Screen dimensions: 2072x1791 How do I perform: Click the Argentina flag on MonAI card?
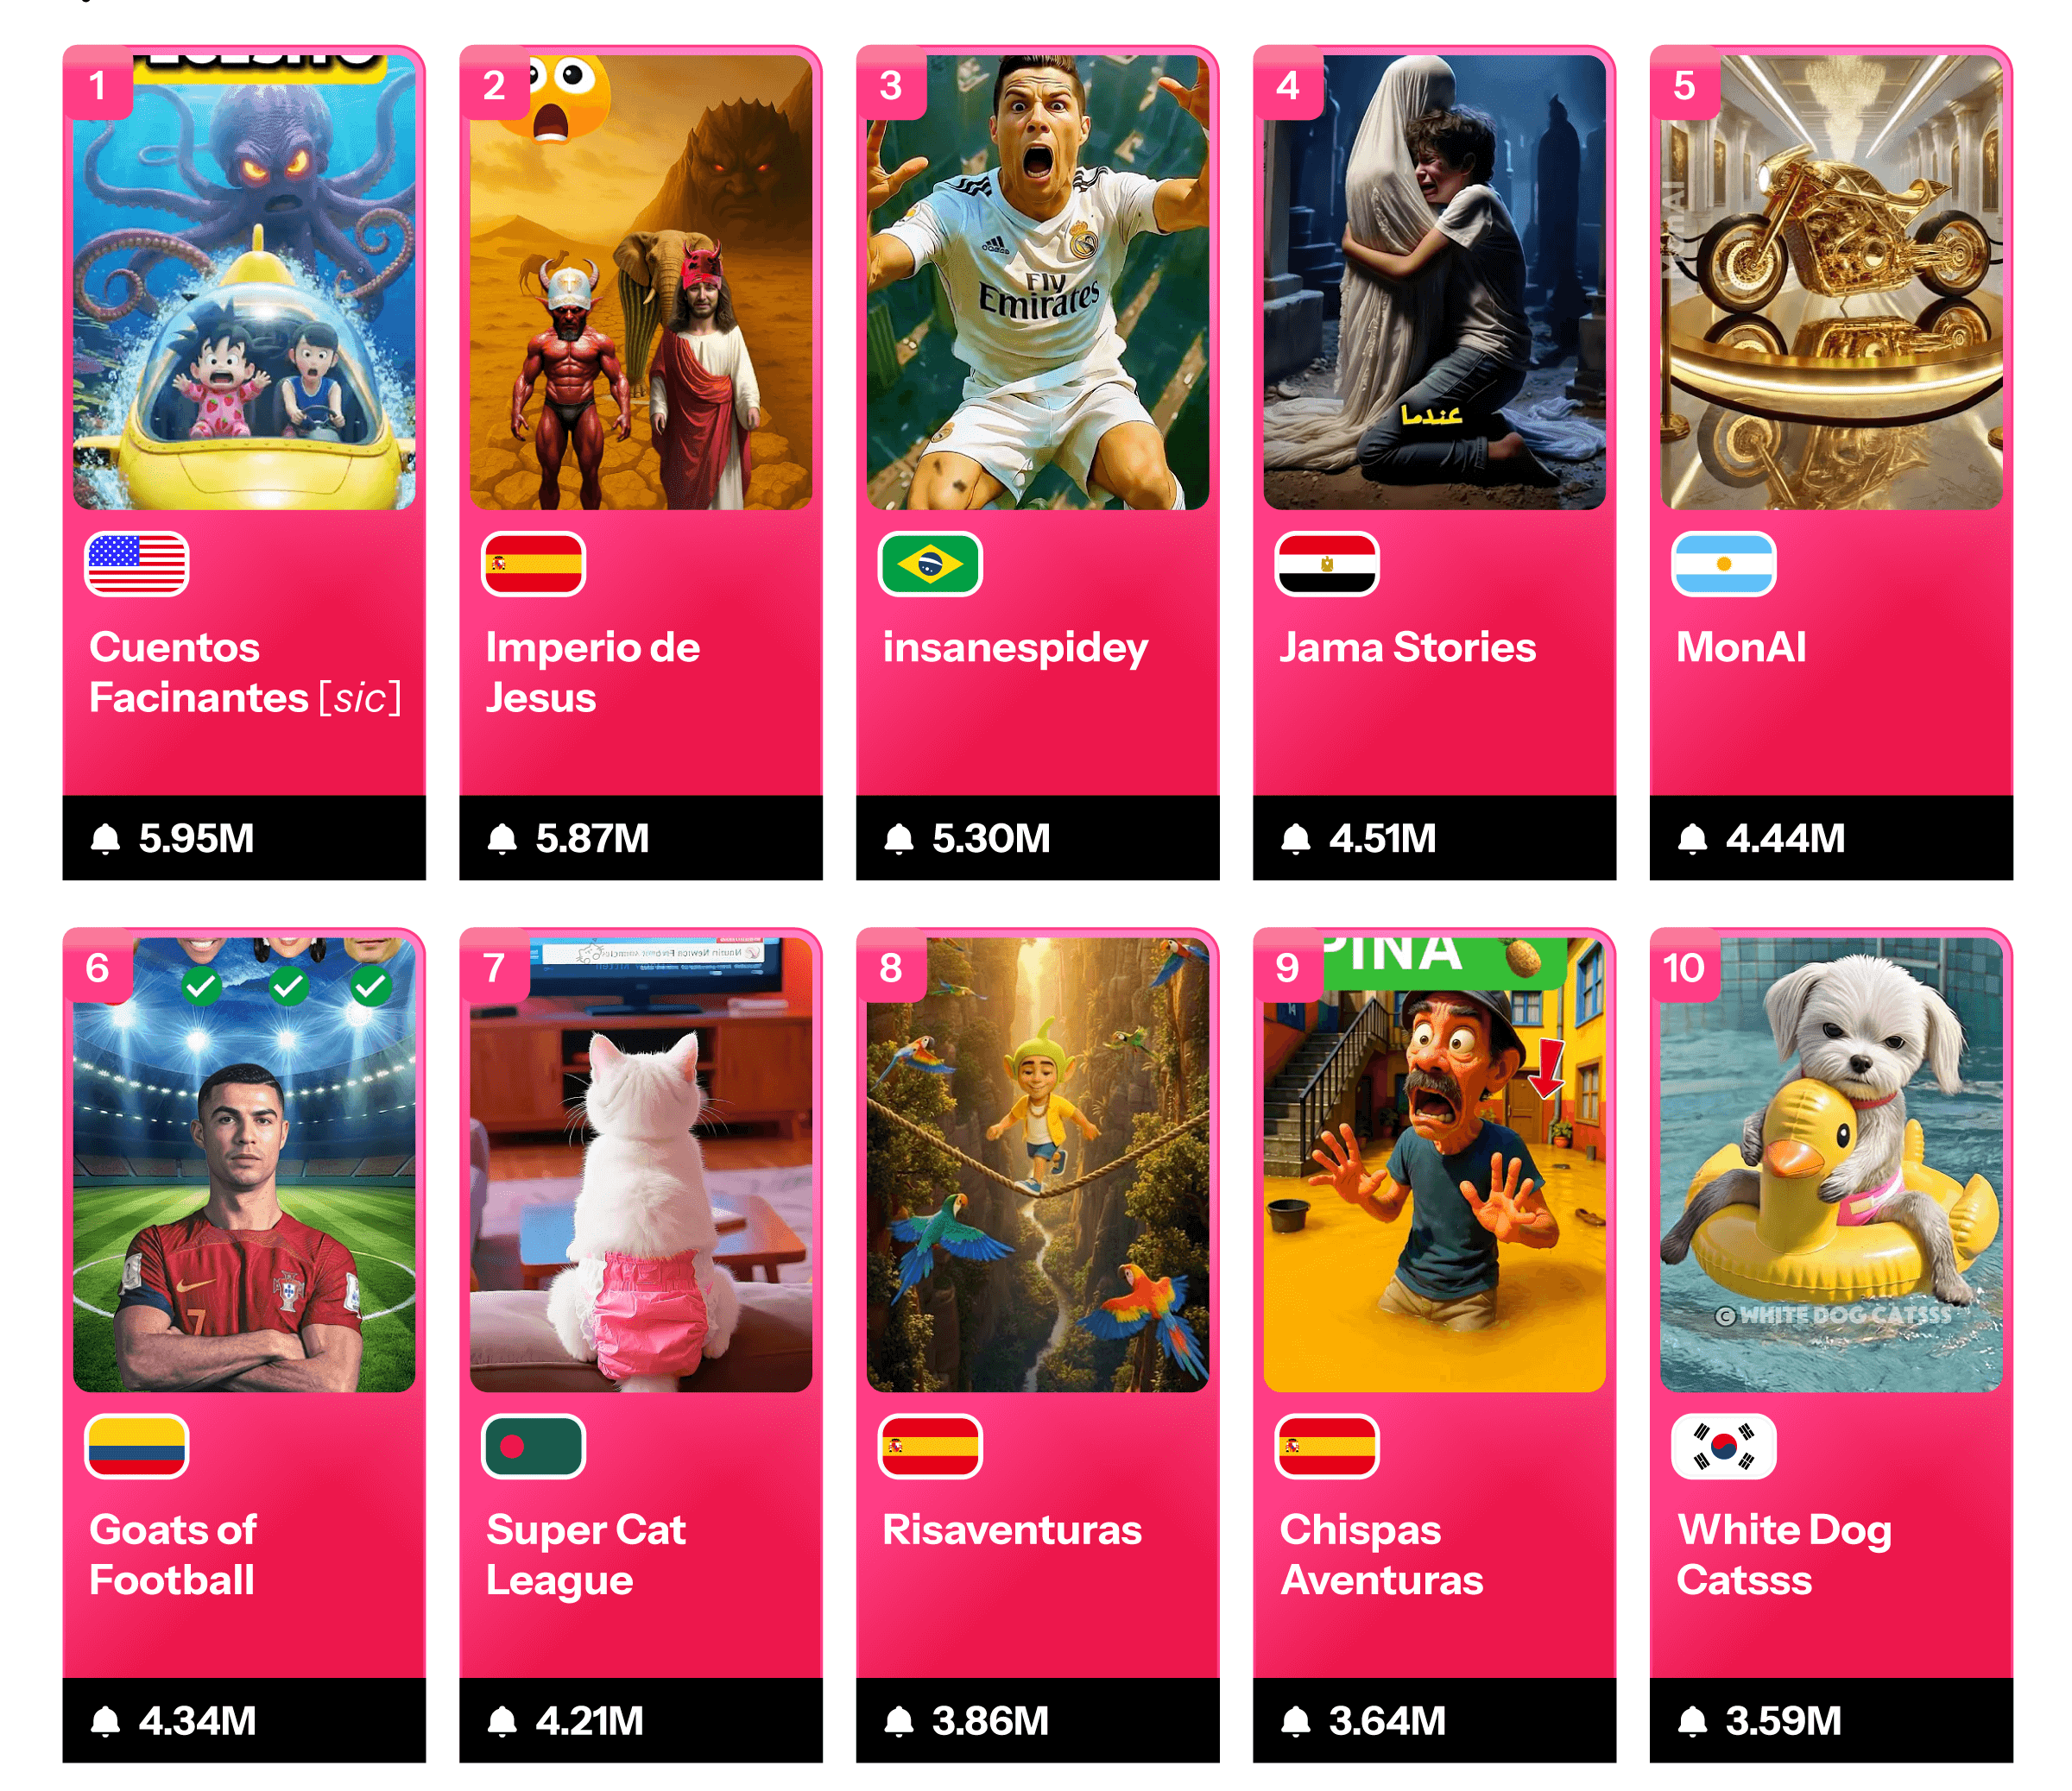(1724, 564)
